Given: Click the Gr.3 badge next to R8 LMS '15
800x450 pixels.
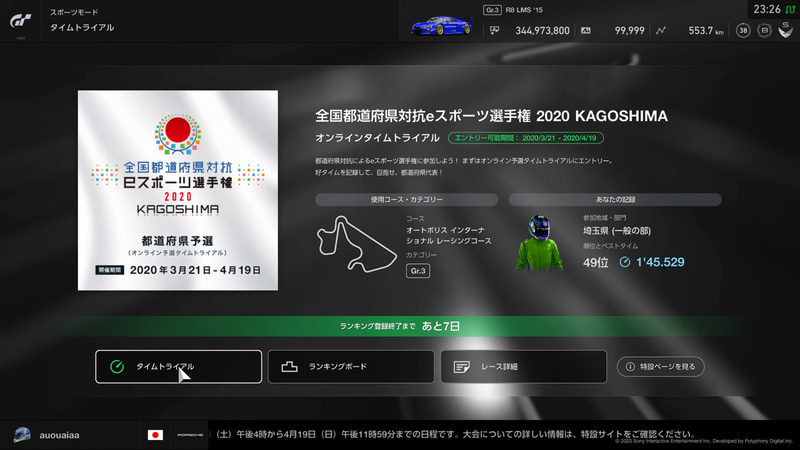Looking at the screenshot, I should tap(492, 10).
